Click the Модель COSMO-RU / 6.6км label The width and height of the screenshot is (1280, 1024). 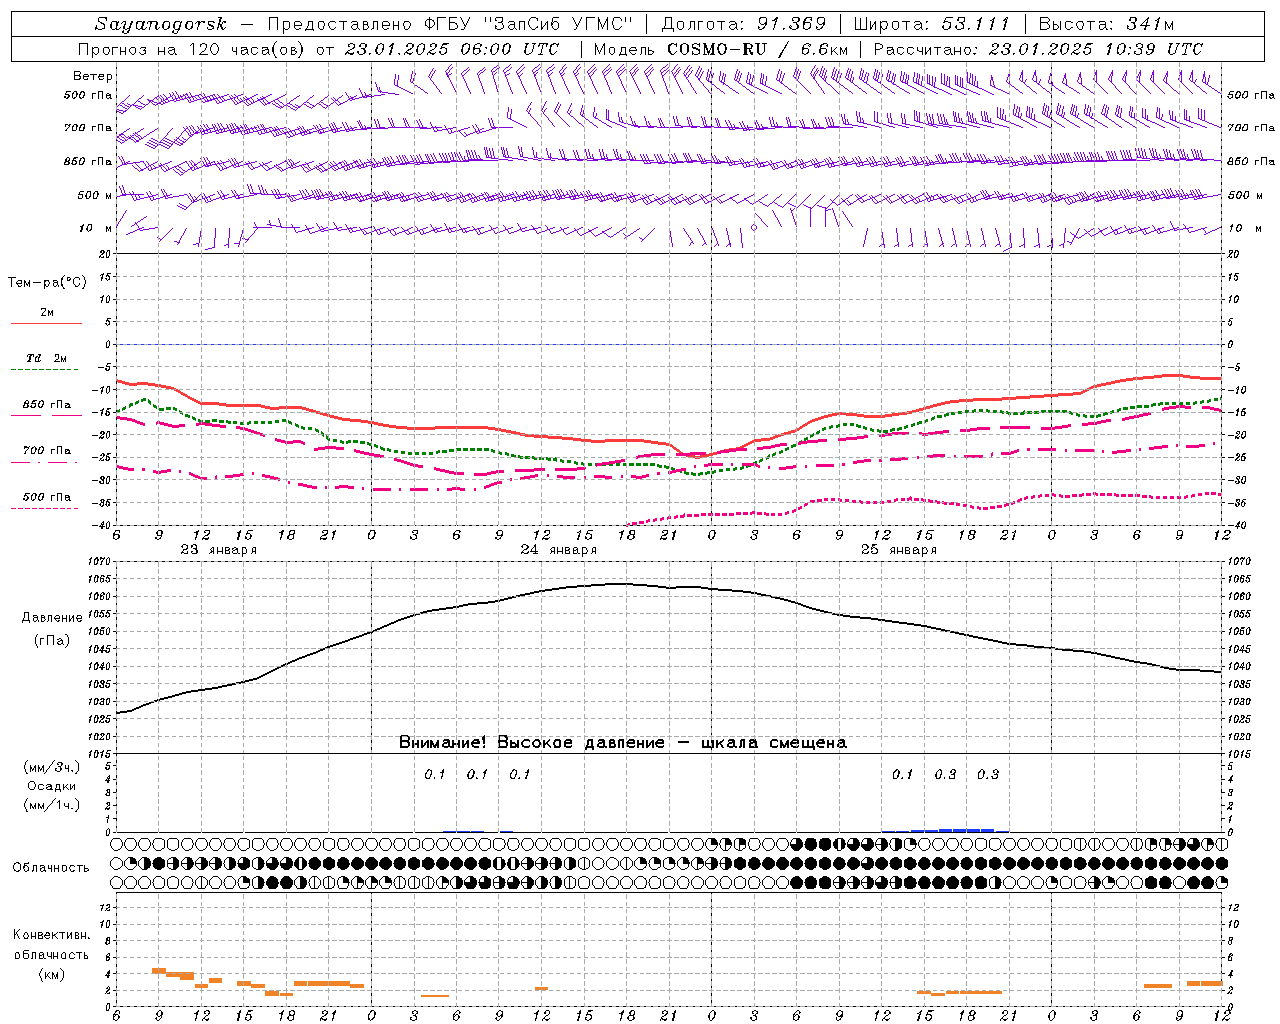[x=722, y=49]
